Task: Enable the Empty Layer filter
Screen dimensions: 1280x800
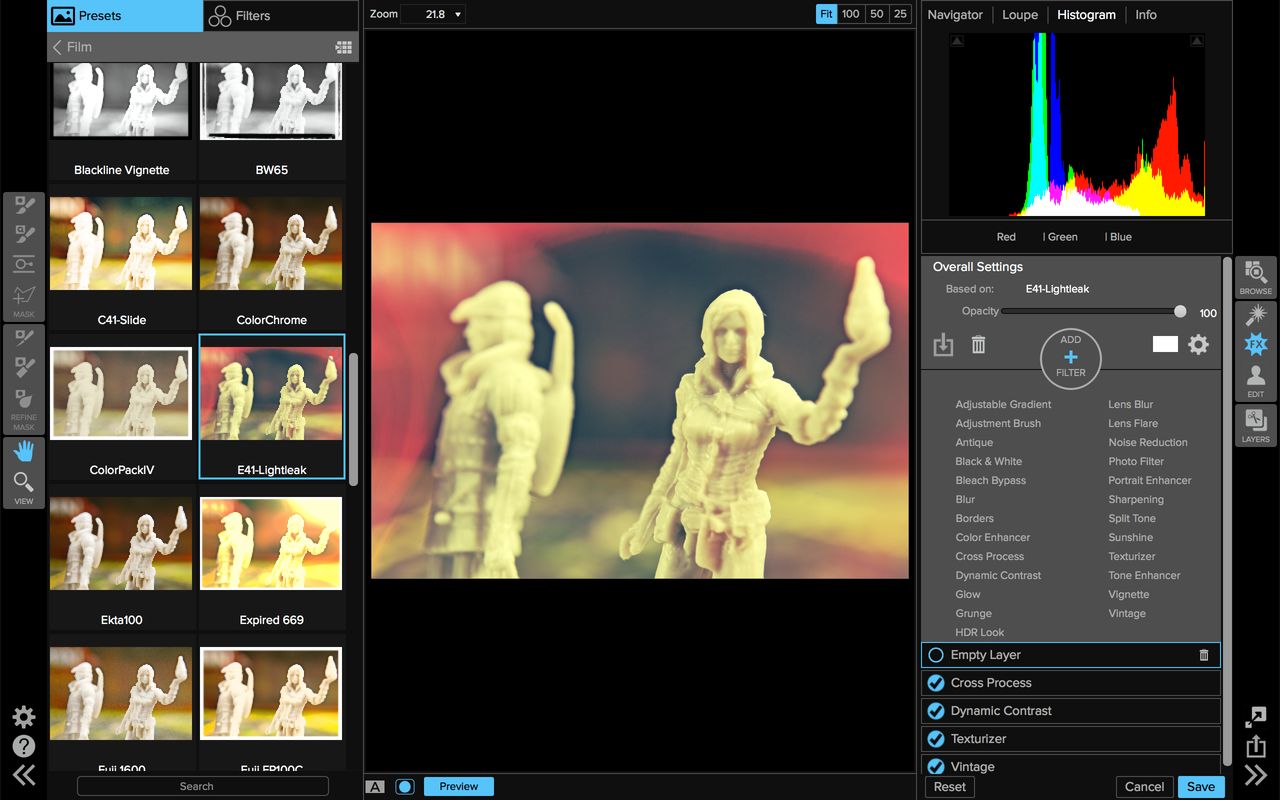Action: click(x=936, y=655)
